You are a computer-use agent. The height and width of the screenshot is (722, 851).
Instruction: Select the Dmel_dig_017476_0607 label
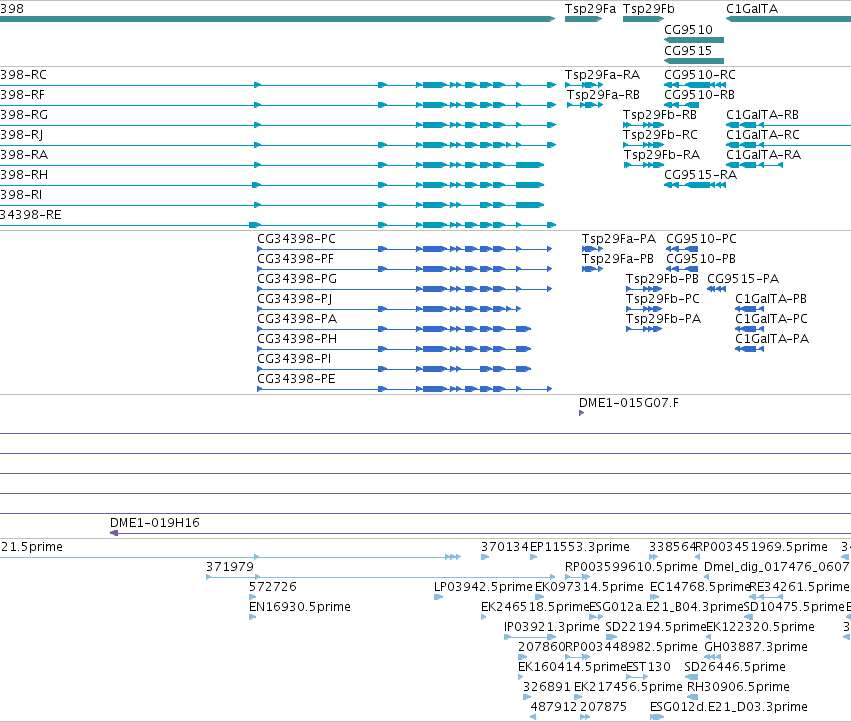pyautogui.click(x=776, y=567)
